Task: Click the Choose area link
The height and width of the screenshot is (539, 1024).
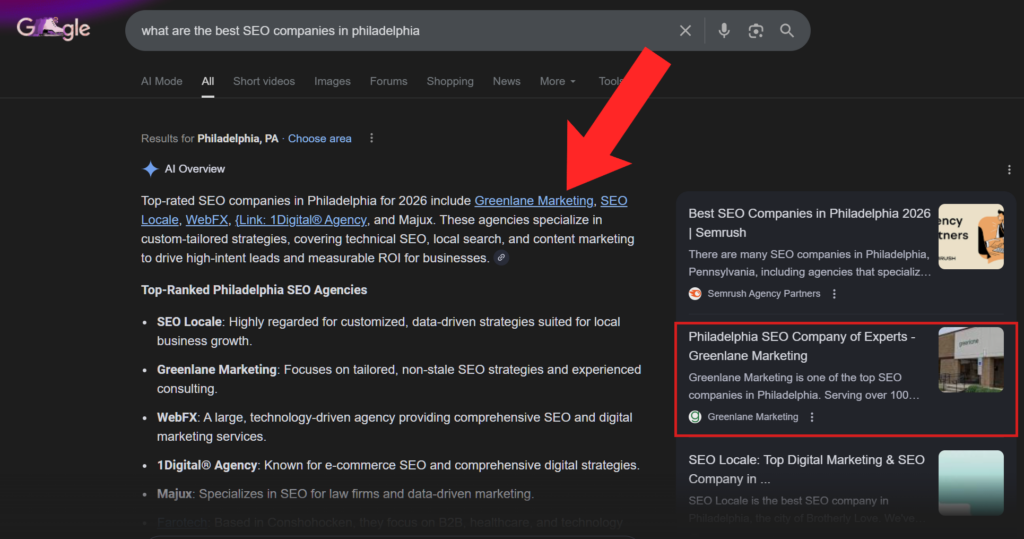Action: pos(319,139)
